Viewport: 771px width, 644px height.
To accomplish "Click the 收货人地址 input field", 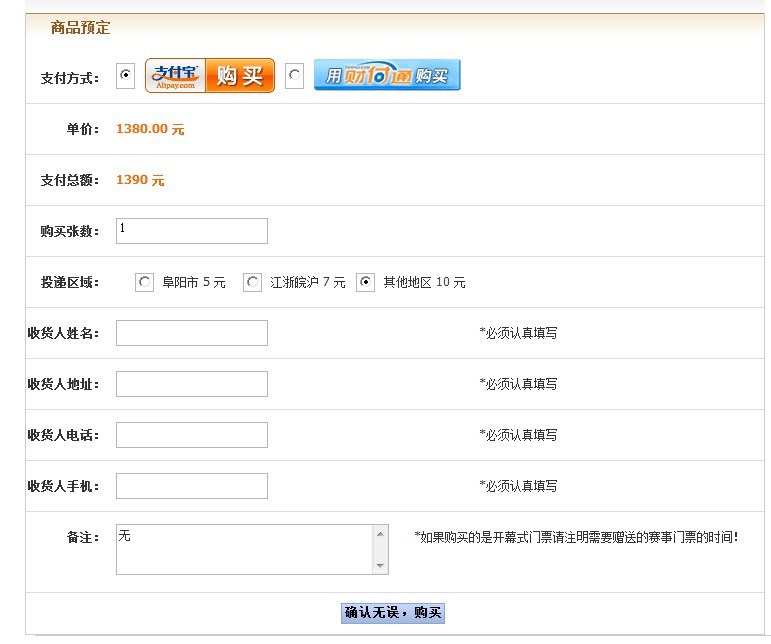I will (x=192, y=384).
